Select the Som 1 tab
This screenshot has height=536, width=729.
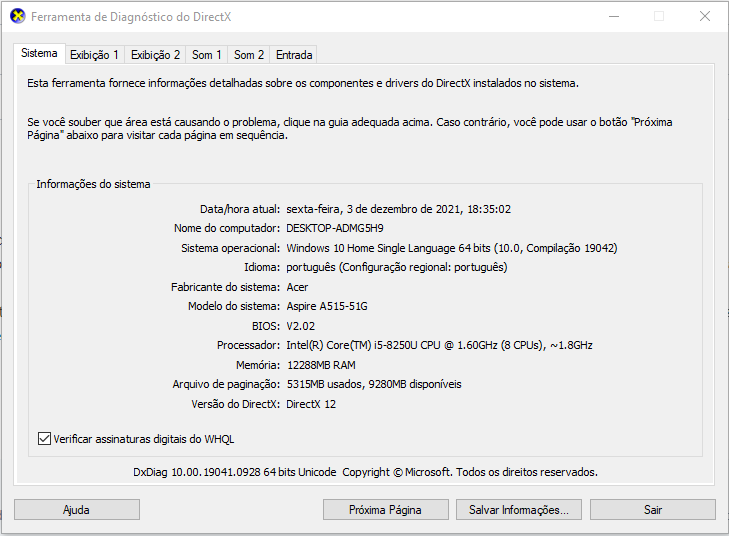pos(206,55)
